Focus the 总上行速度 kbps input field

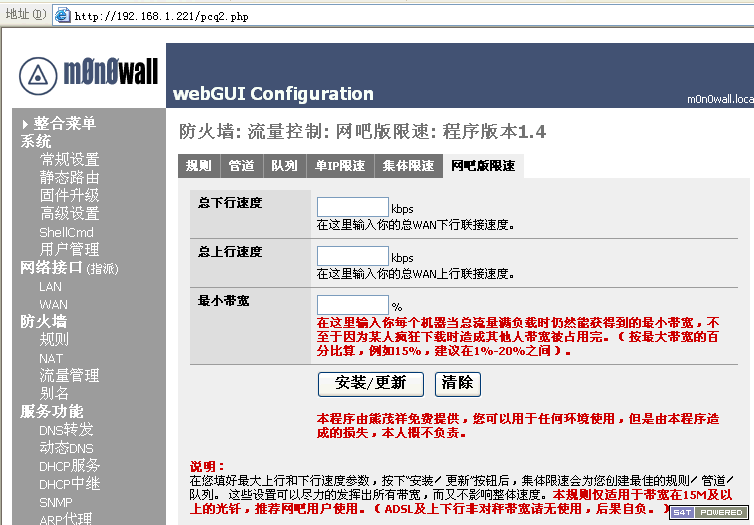point(352,256)
